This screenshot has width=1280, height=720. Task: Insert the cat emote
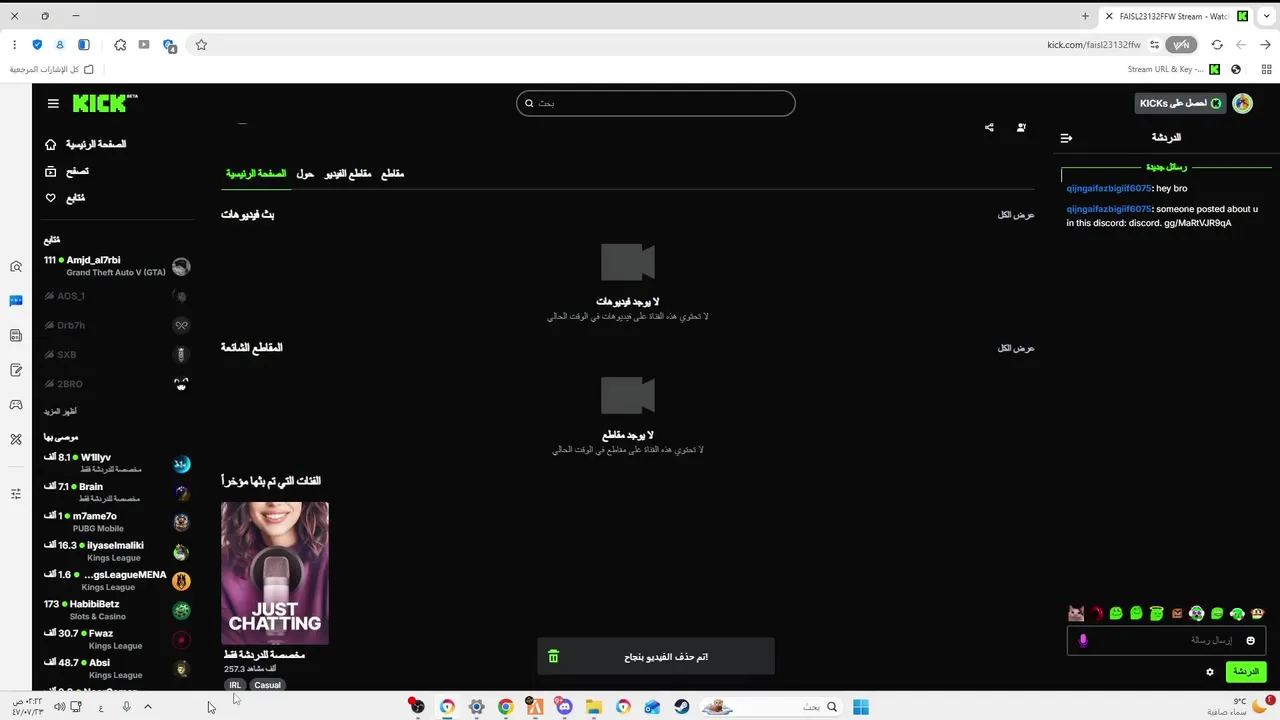point(1076,613)
